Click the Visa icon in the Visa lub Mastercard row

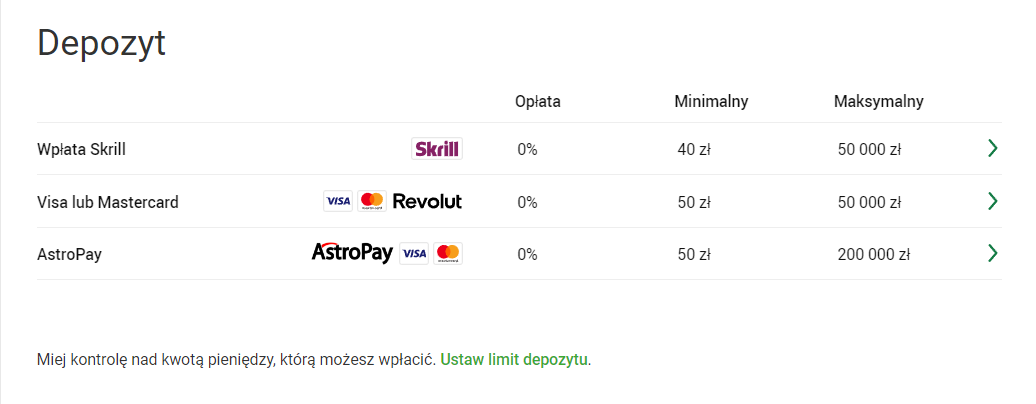(x=338, y=201)
